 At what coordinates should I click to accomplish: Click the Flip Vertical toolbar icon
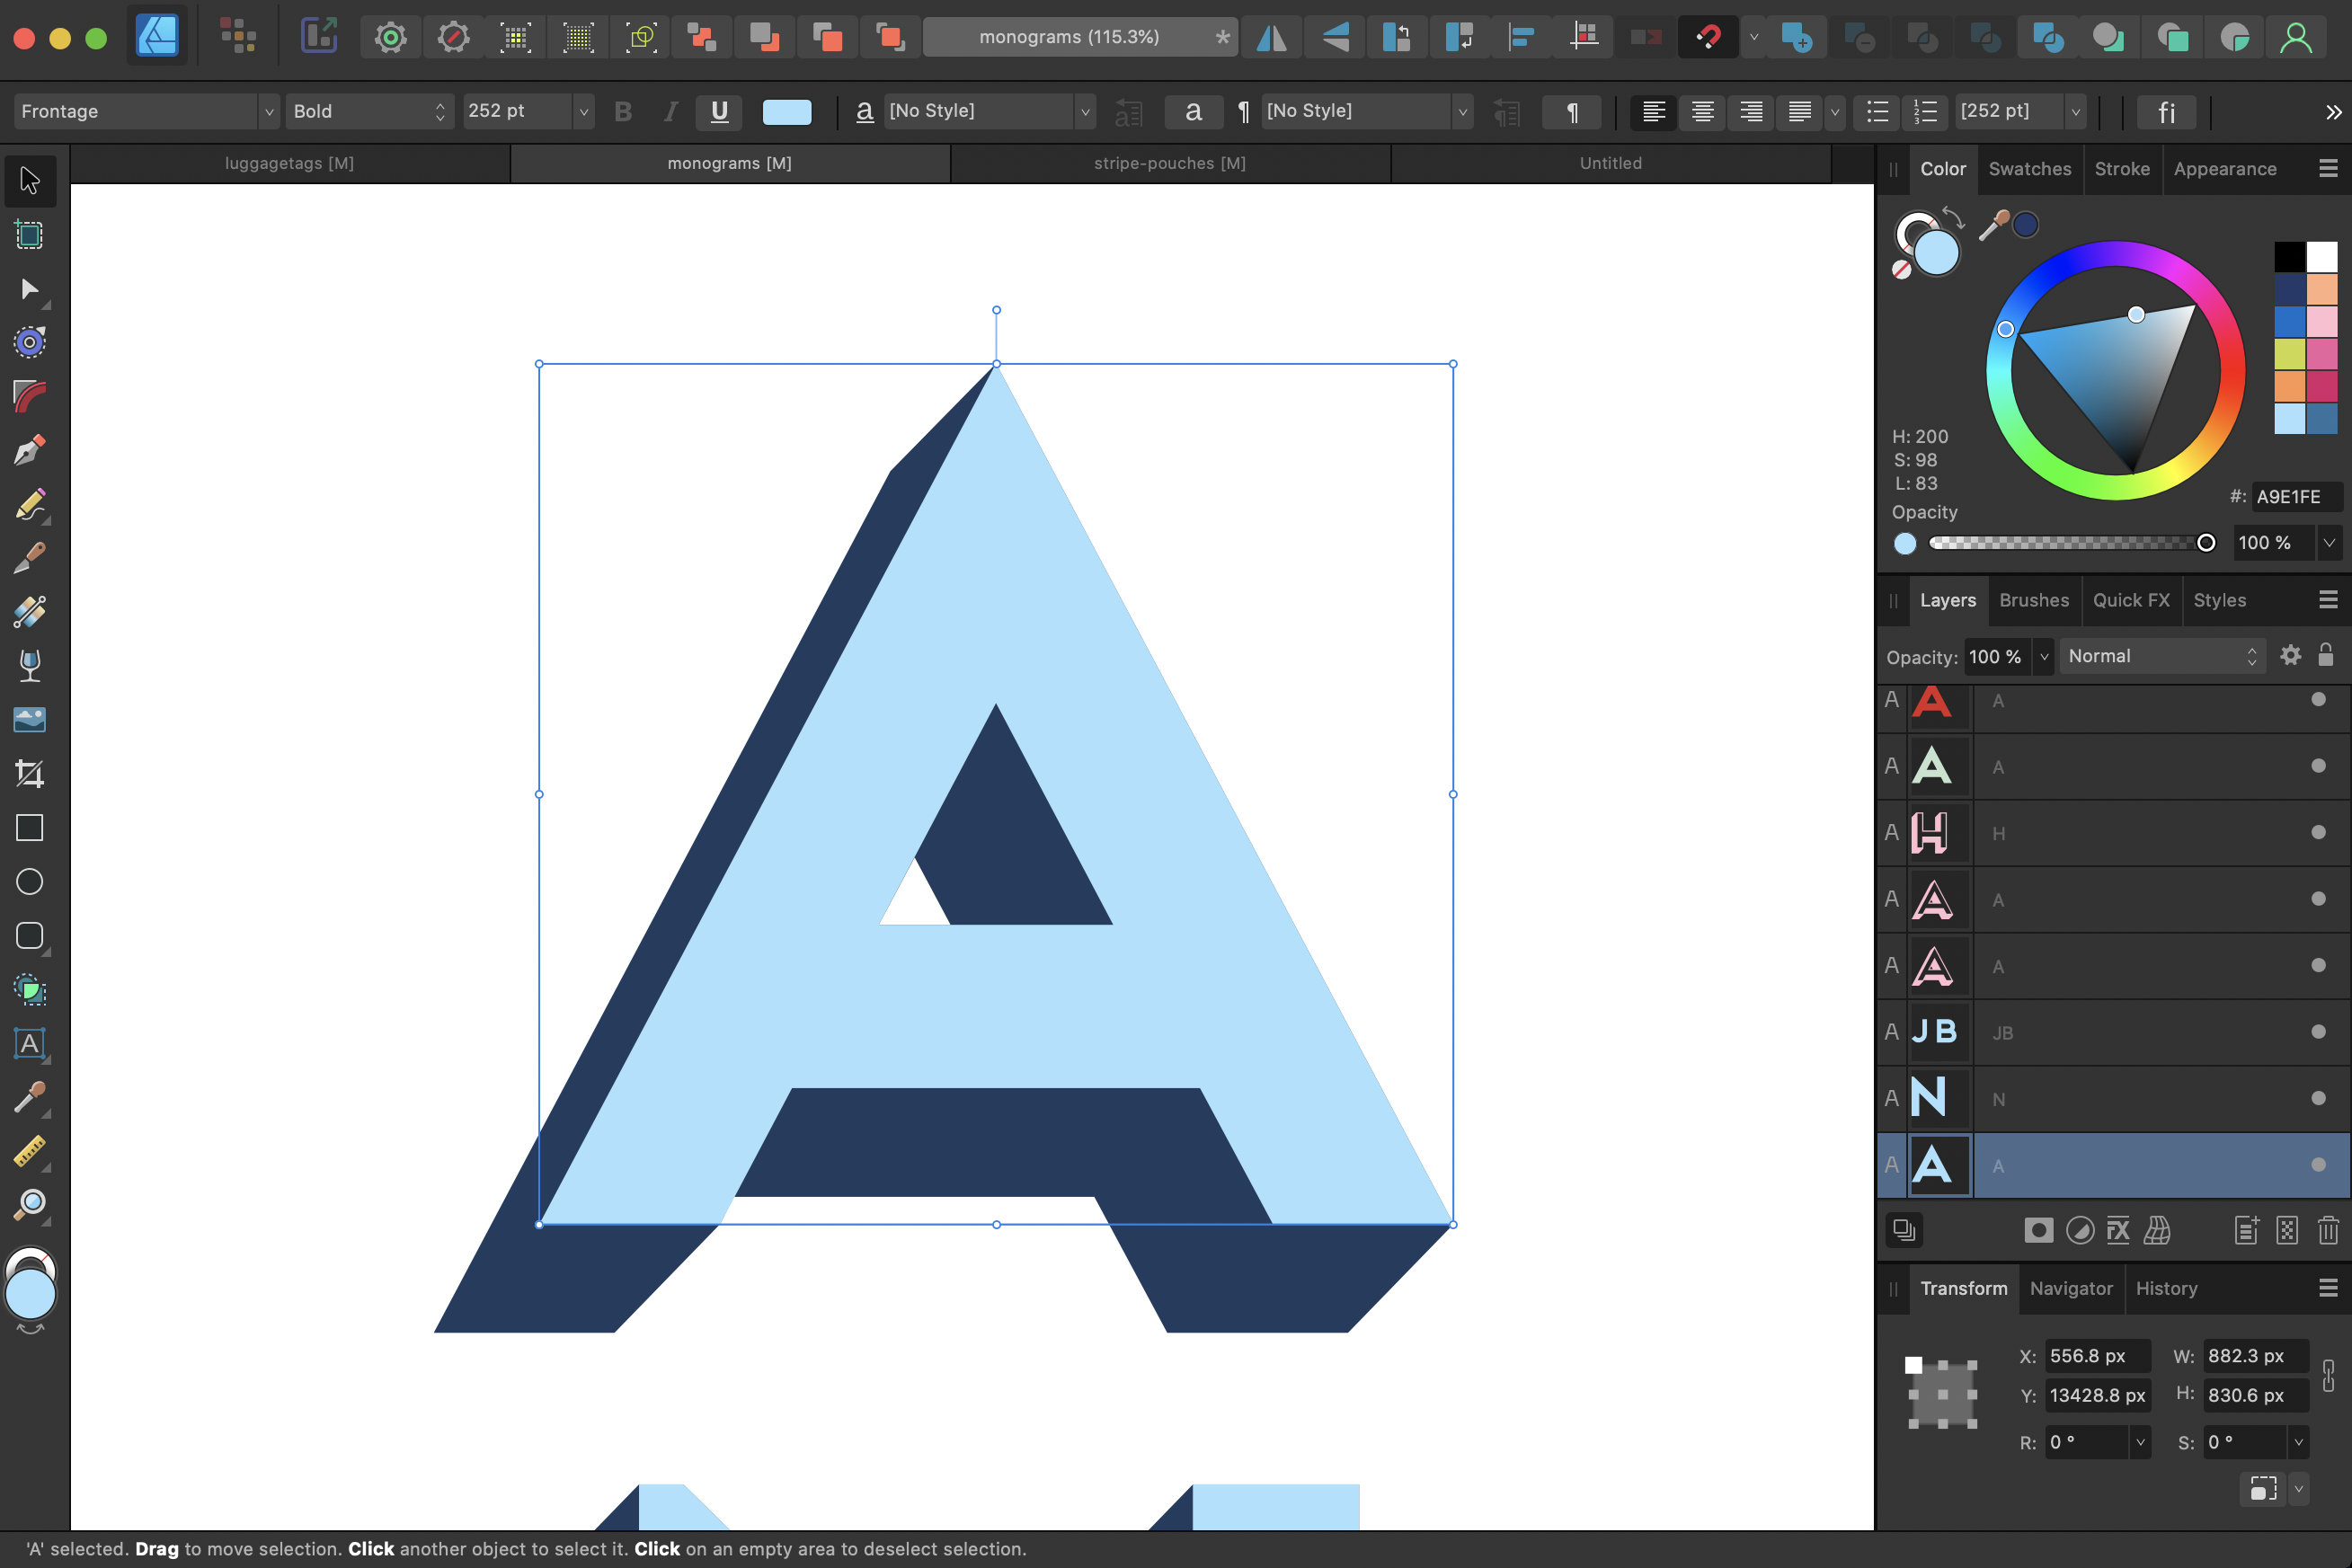(x=1335, y=38)
